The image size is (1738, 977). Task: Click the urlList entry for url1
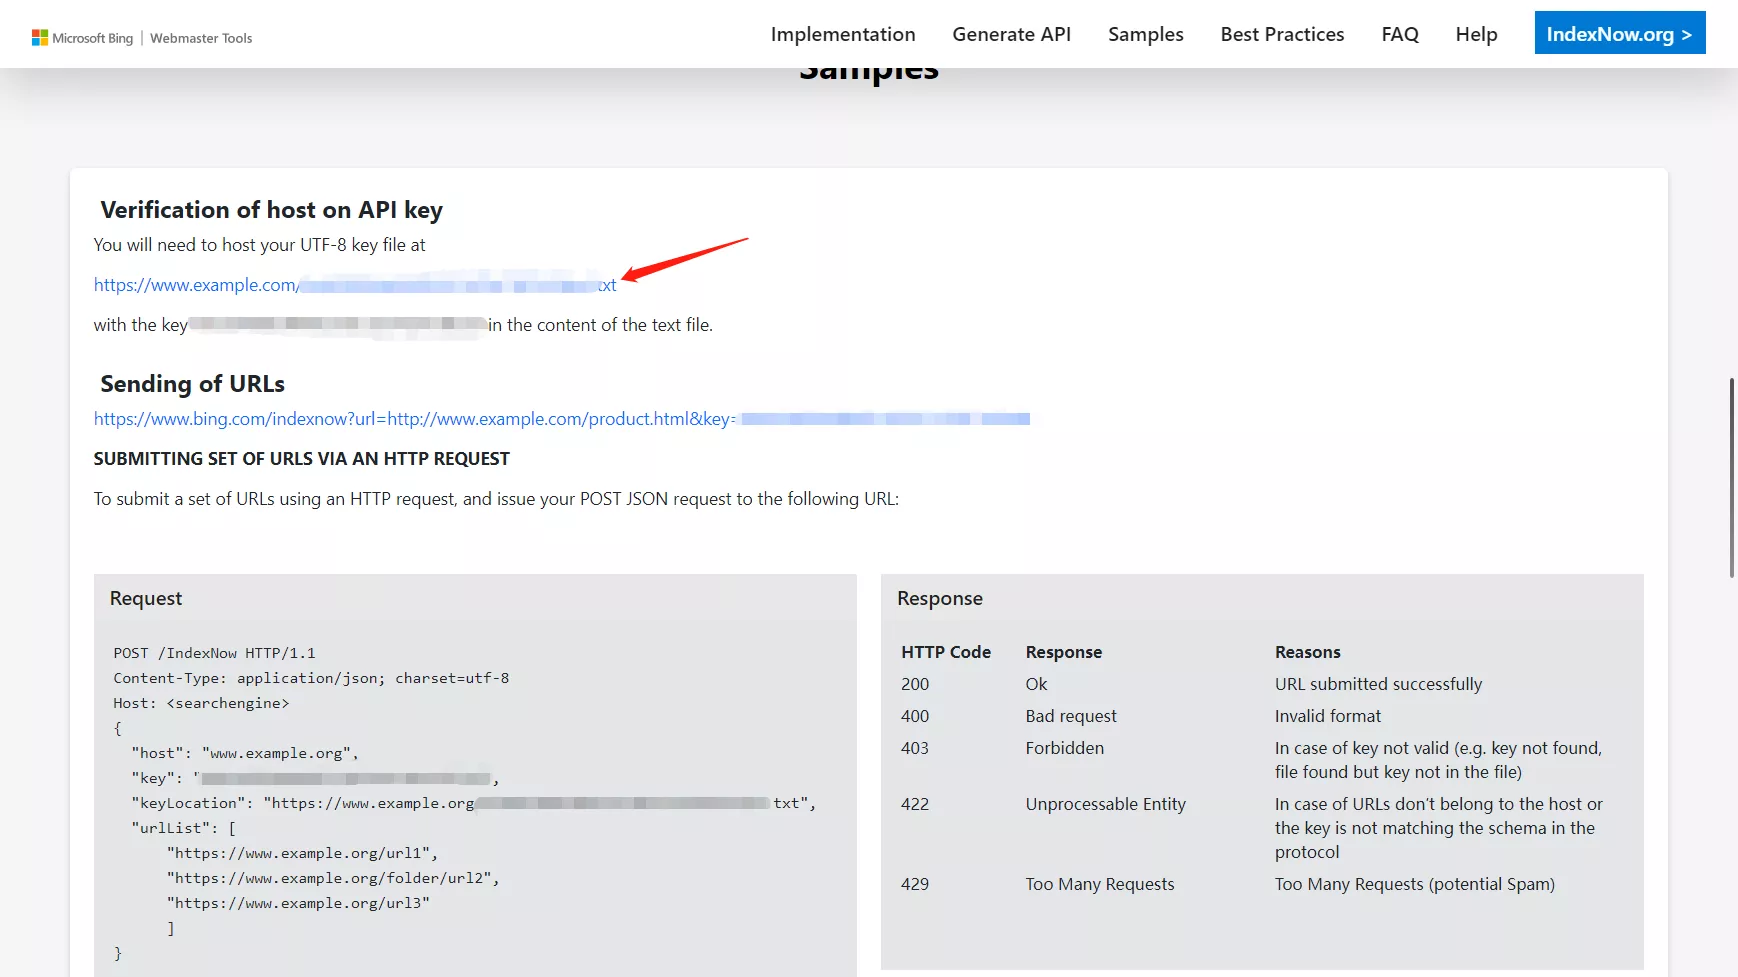301,852
